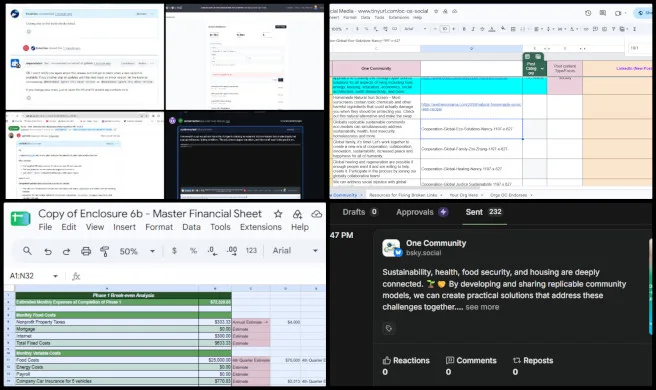Toggle italic in Social Media sheet toolbar

473,29
